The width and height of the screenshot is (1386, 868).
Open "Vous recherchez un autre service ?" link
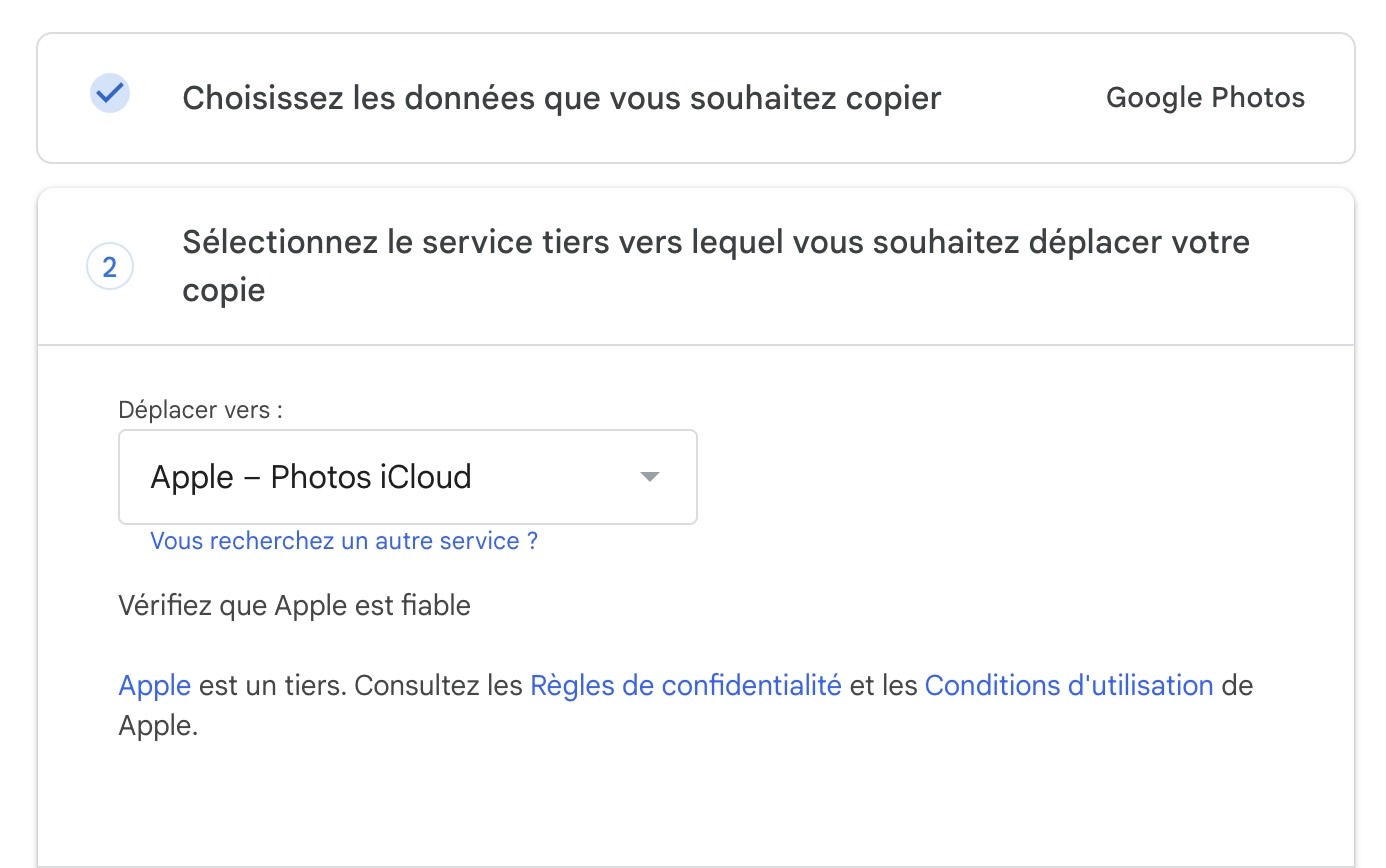coord(344,541)
